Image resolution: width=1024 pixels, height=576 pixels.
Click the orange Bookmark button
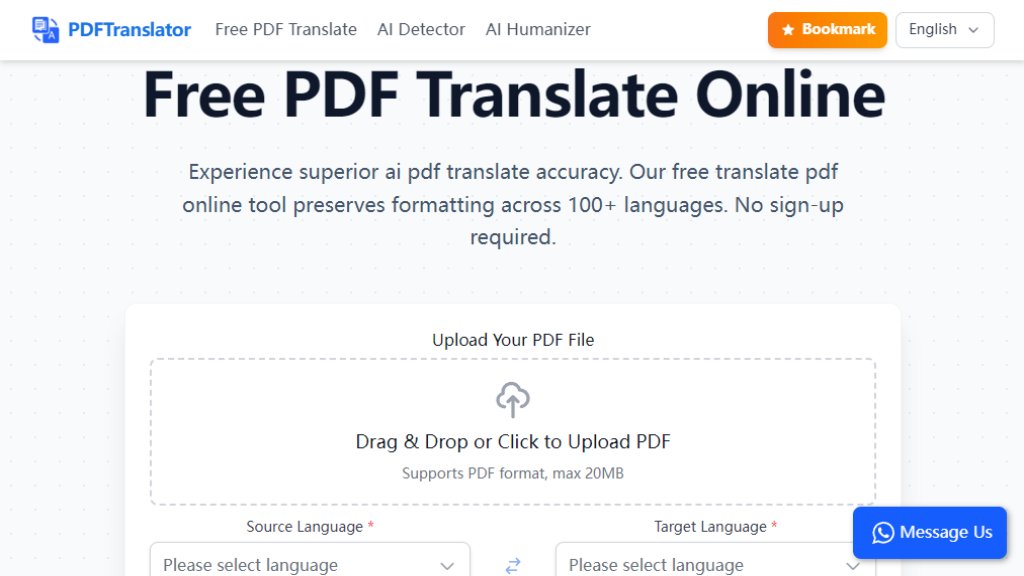827,30
